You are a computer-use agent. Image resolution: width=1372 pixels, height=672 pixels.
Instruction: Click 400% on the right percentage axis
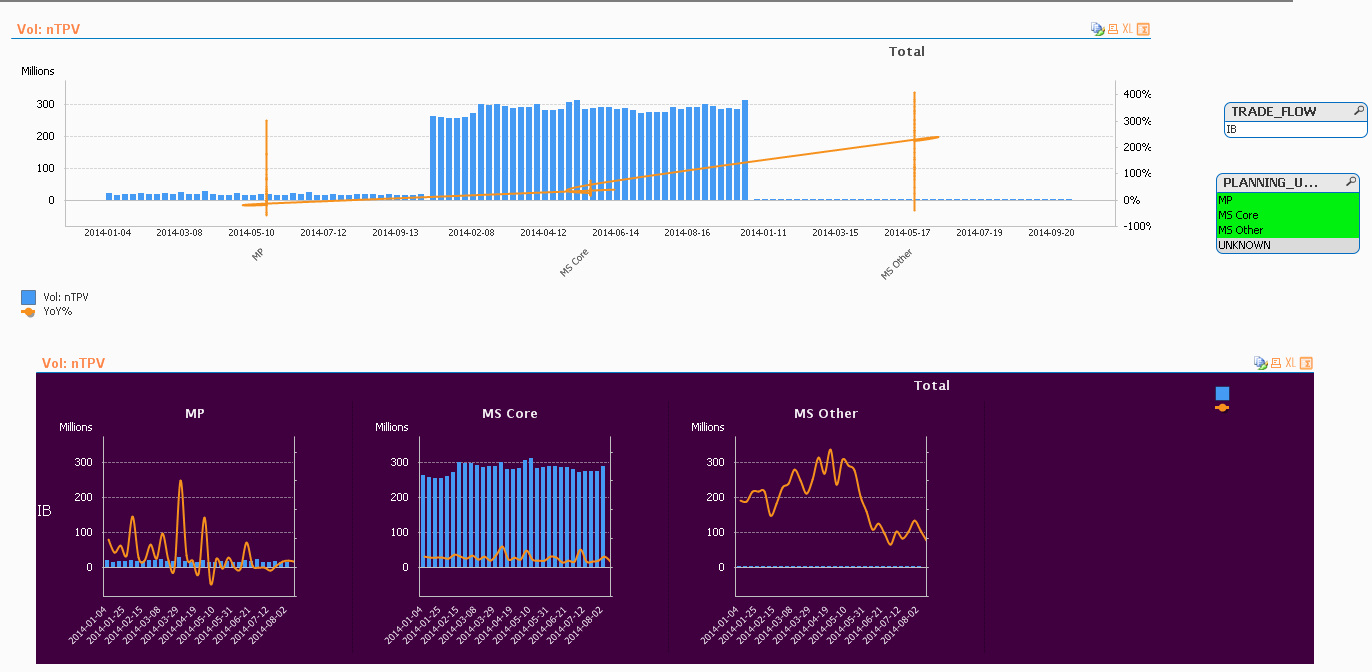coord(1137,94)
